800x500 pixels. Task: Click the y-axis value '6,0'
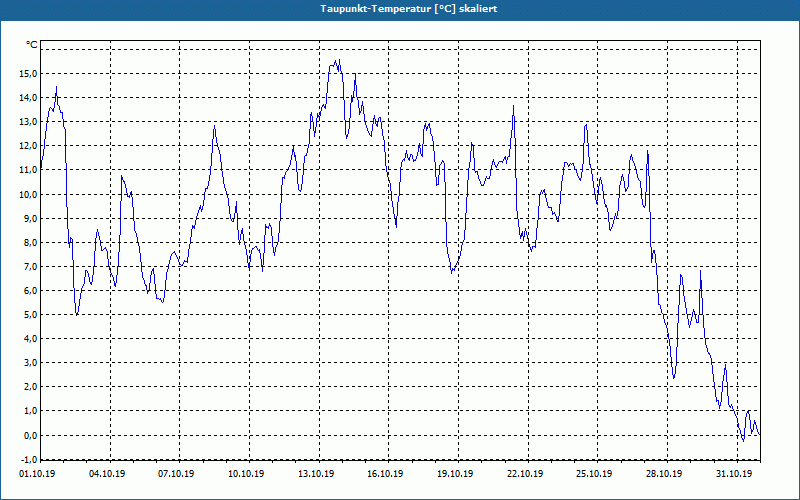[x=30, y=290]
